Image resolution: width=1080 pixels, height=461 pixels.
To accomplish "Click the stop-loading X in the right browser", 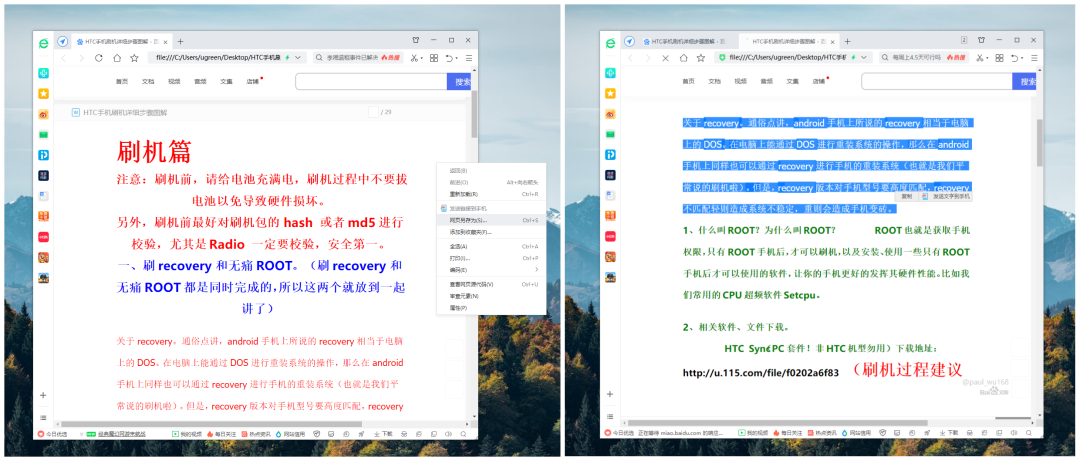I will 665,58.
